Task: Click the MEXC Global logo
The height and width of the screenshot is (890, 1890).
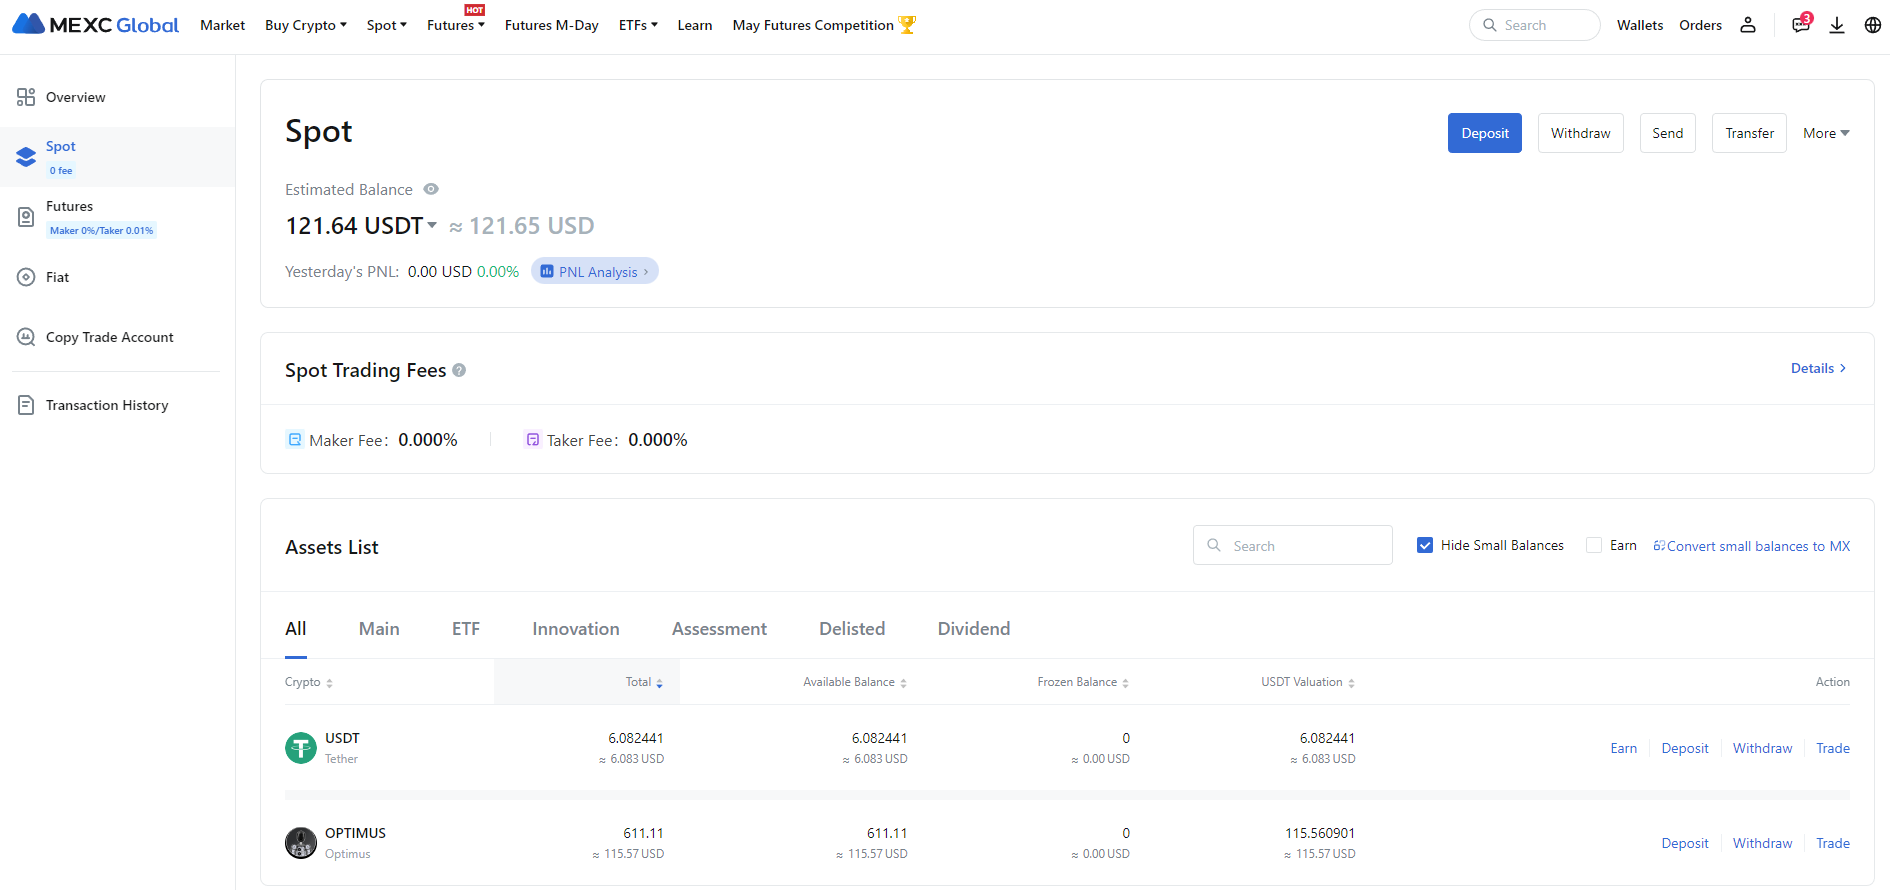Action: 96,25
